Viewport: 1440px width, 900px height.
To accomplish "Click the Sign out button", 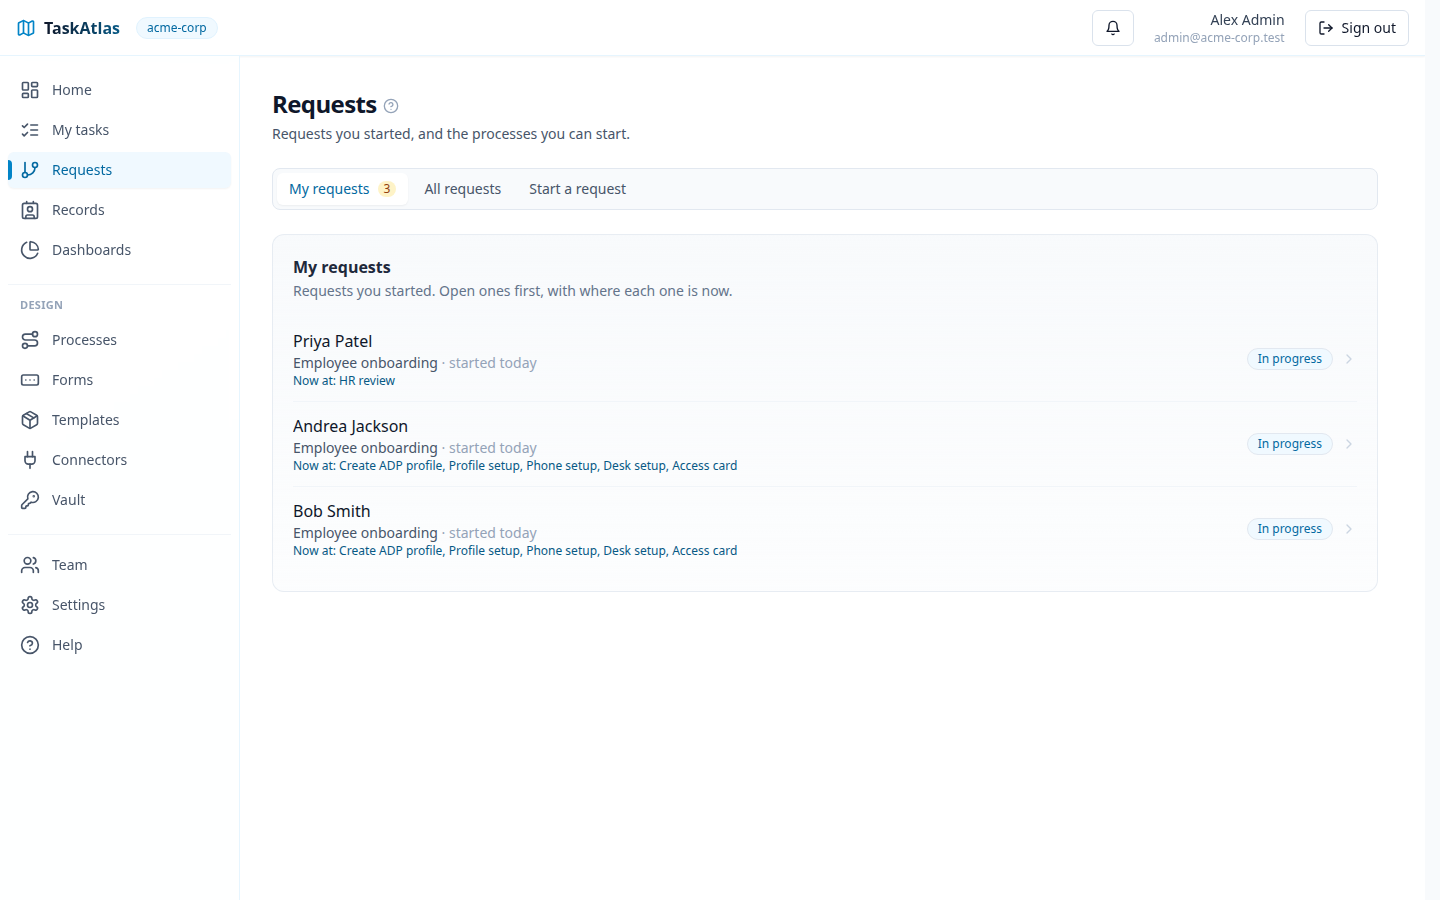I will pos(1357,28).
